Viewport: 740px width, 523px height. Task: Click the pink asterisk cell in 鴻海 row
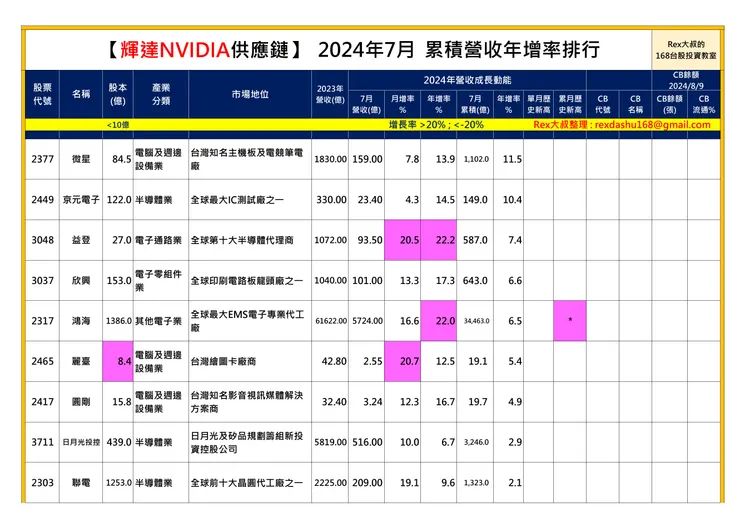[x=570, y=321]
